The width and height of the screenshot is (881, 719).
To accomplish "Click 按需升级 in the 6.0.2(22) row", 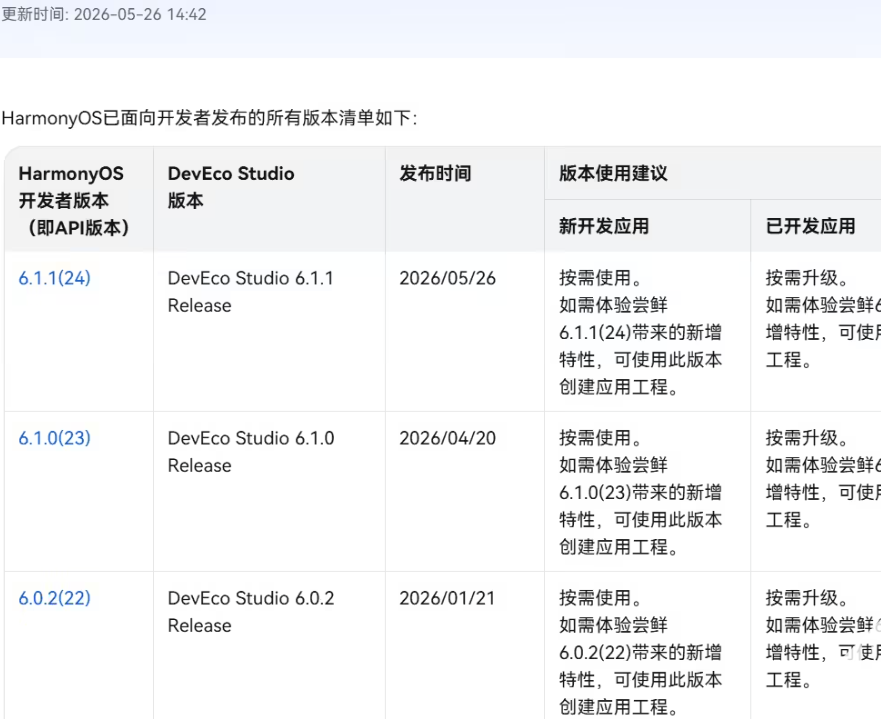I will [807, 598].
